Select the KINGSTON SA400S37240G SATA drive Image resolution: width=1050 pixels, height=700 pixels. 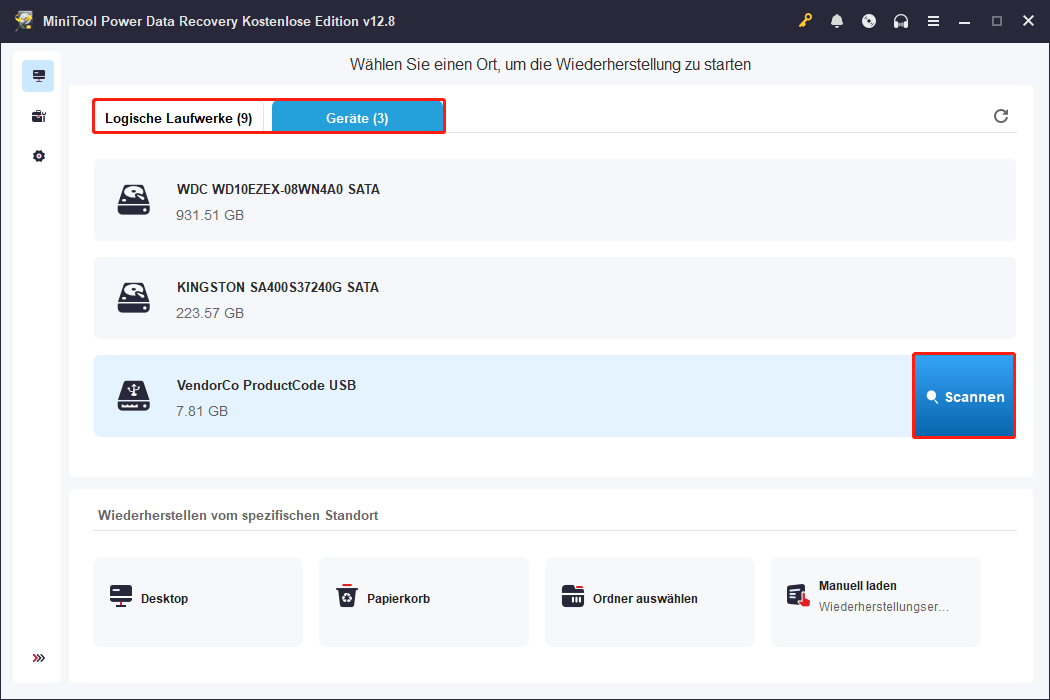[x=554, y=298]
